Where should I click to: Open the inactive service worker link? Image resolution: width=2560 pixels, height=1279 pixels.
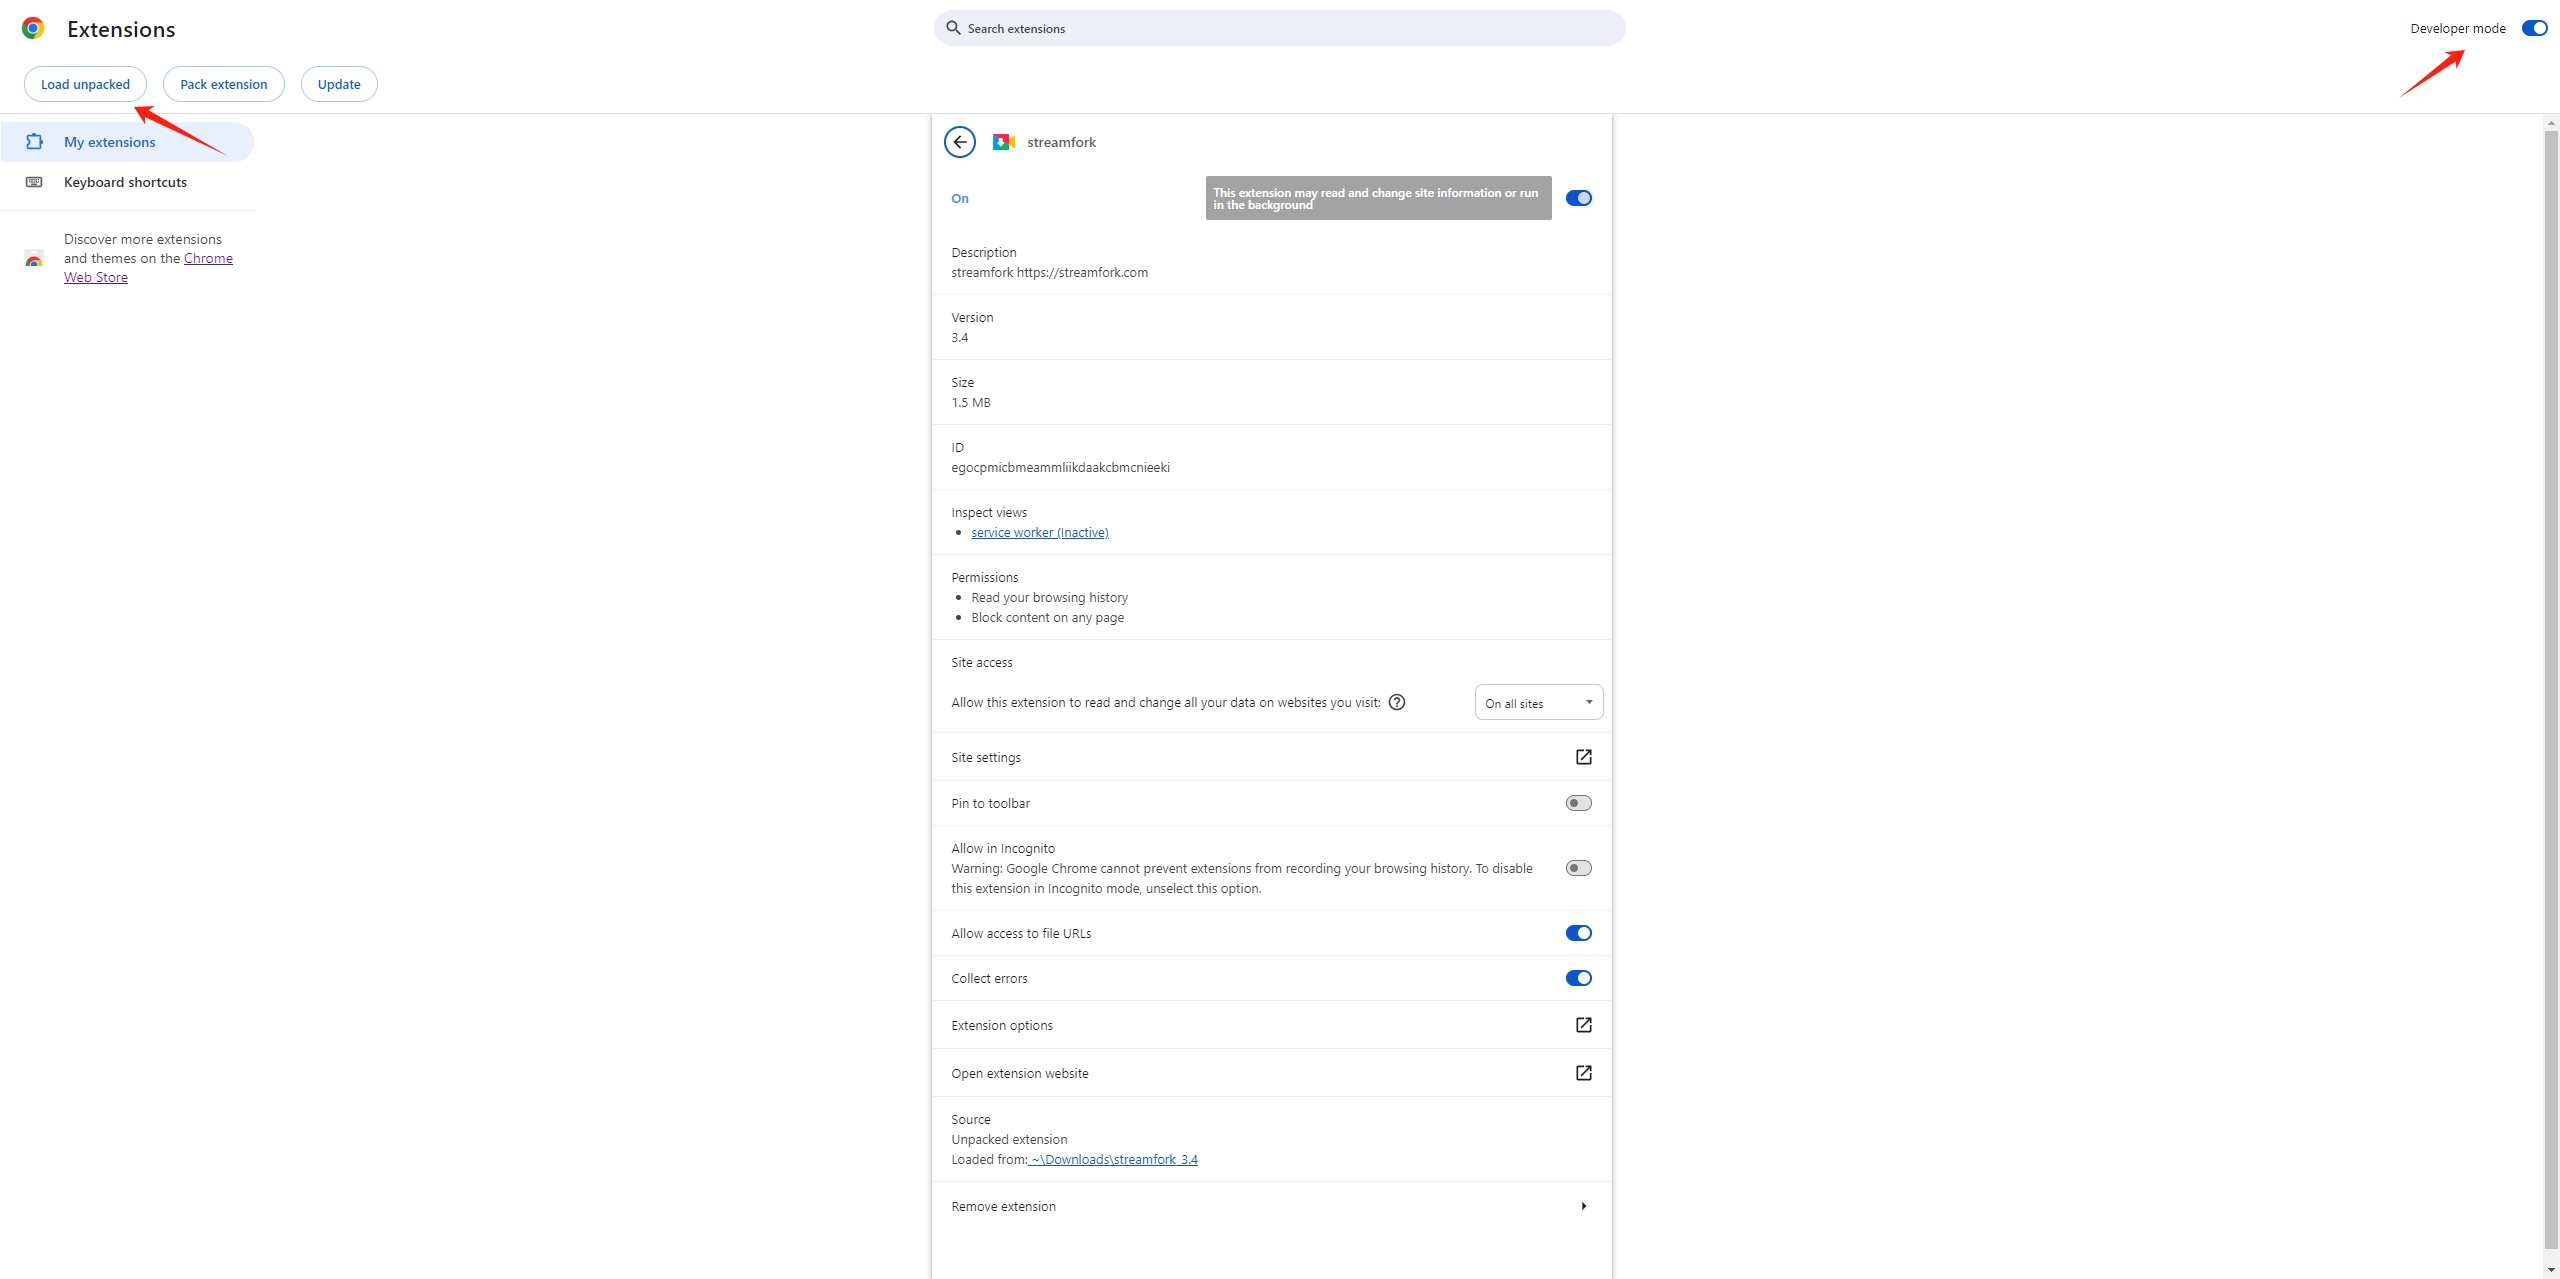1039,532
